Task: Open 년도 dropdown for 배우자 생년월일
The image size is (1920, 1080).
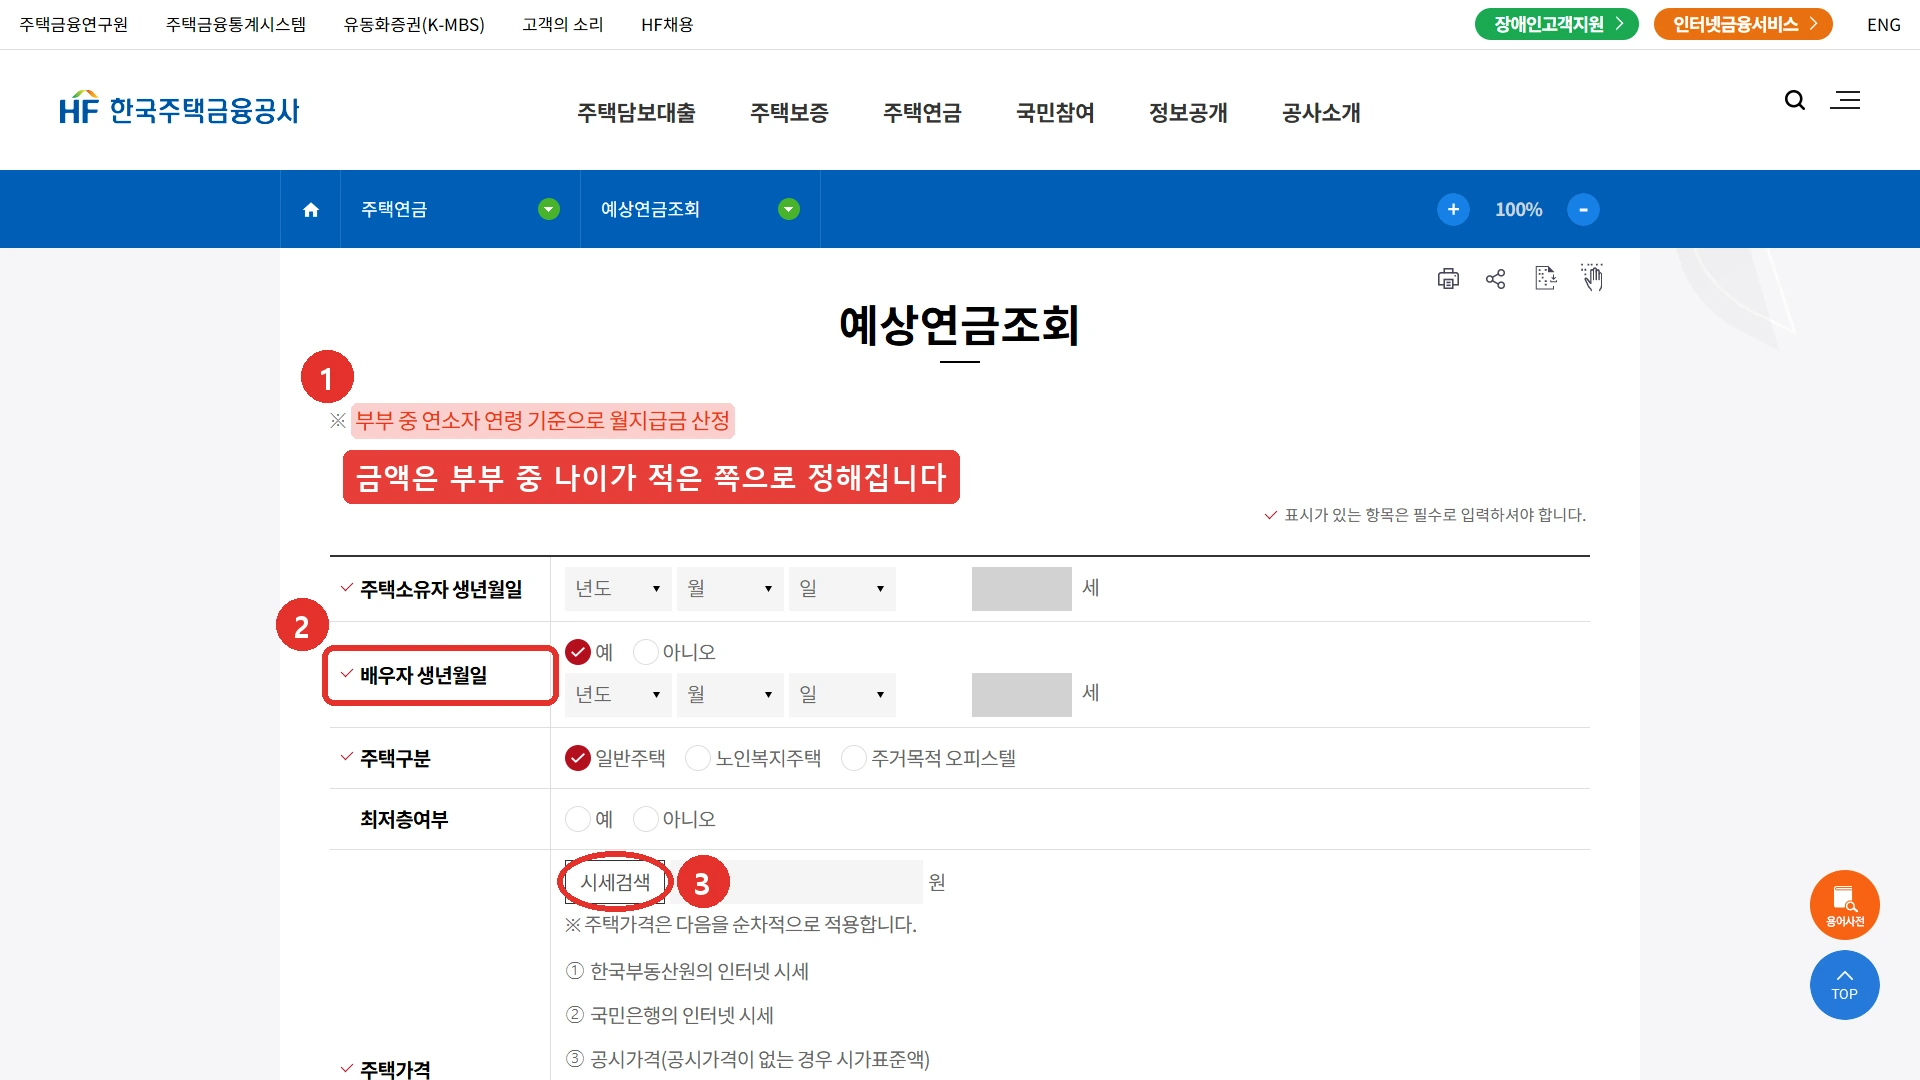Action: coord(618,695)
